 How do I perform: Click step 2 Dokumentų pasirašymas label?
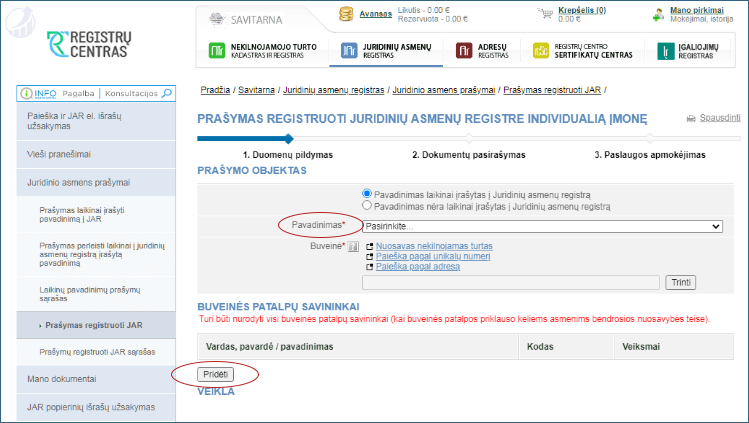(469, 155)
